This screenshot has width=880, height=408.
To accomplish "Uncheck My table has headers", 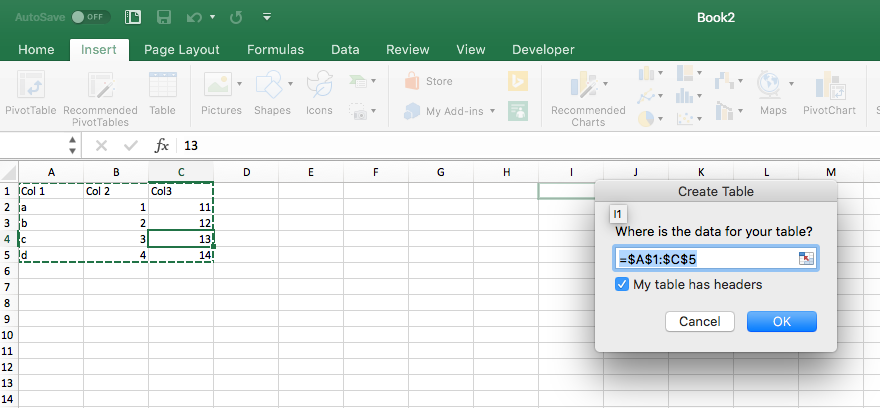I will [622, 285].
